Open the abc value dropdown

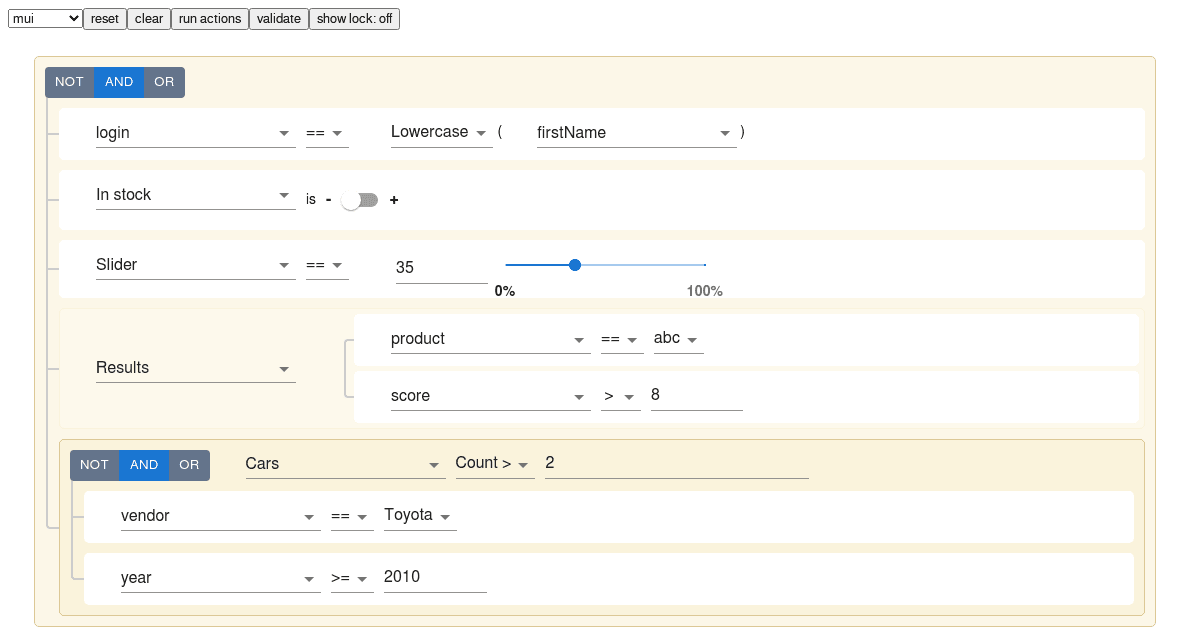click(x=678, y=339)
